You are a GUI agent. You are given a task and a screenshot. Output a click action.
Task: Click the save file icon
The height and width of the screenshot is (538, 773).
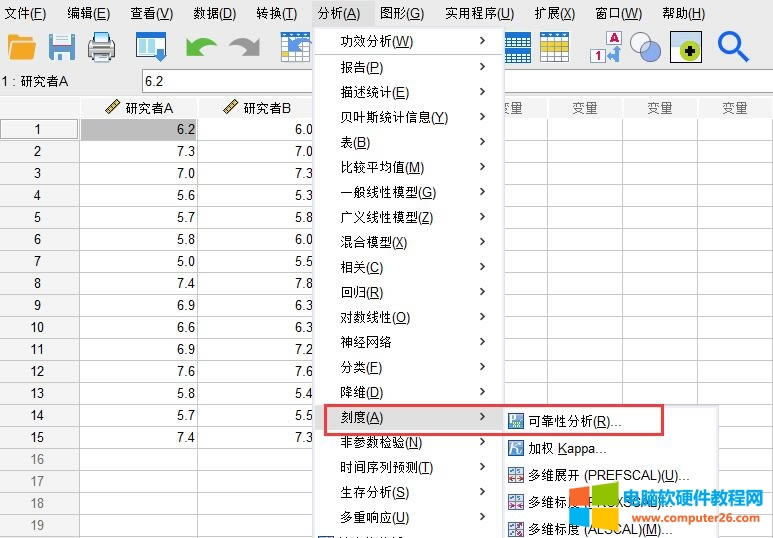point(62,47)
